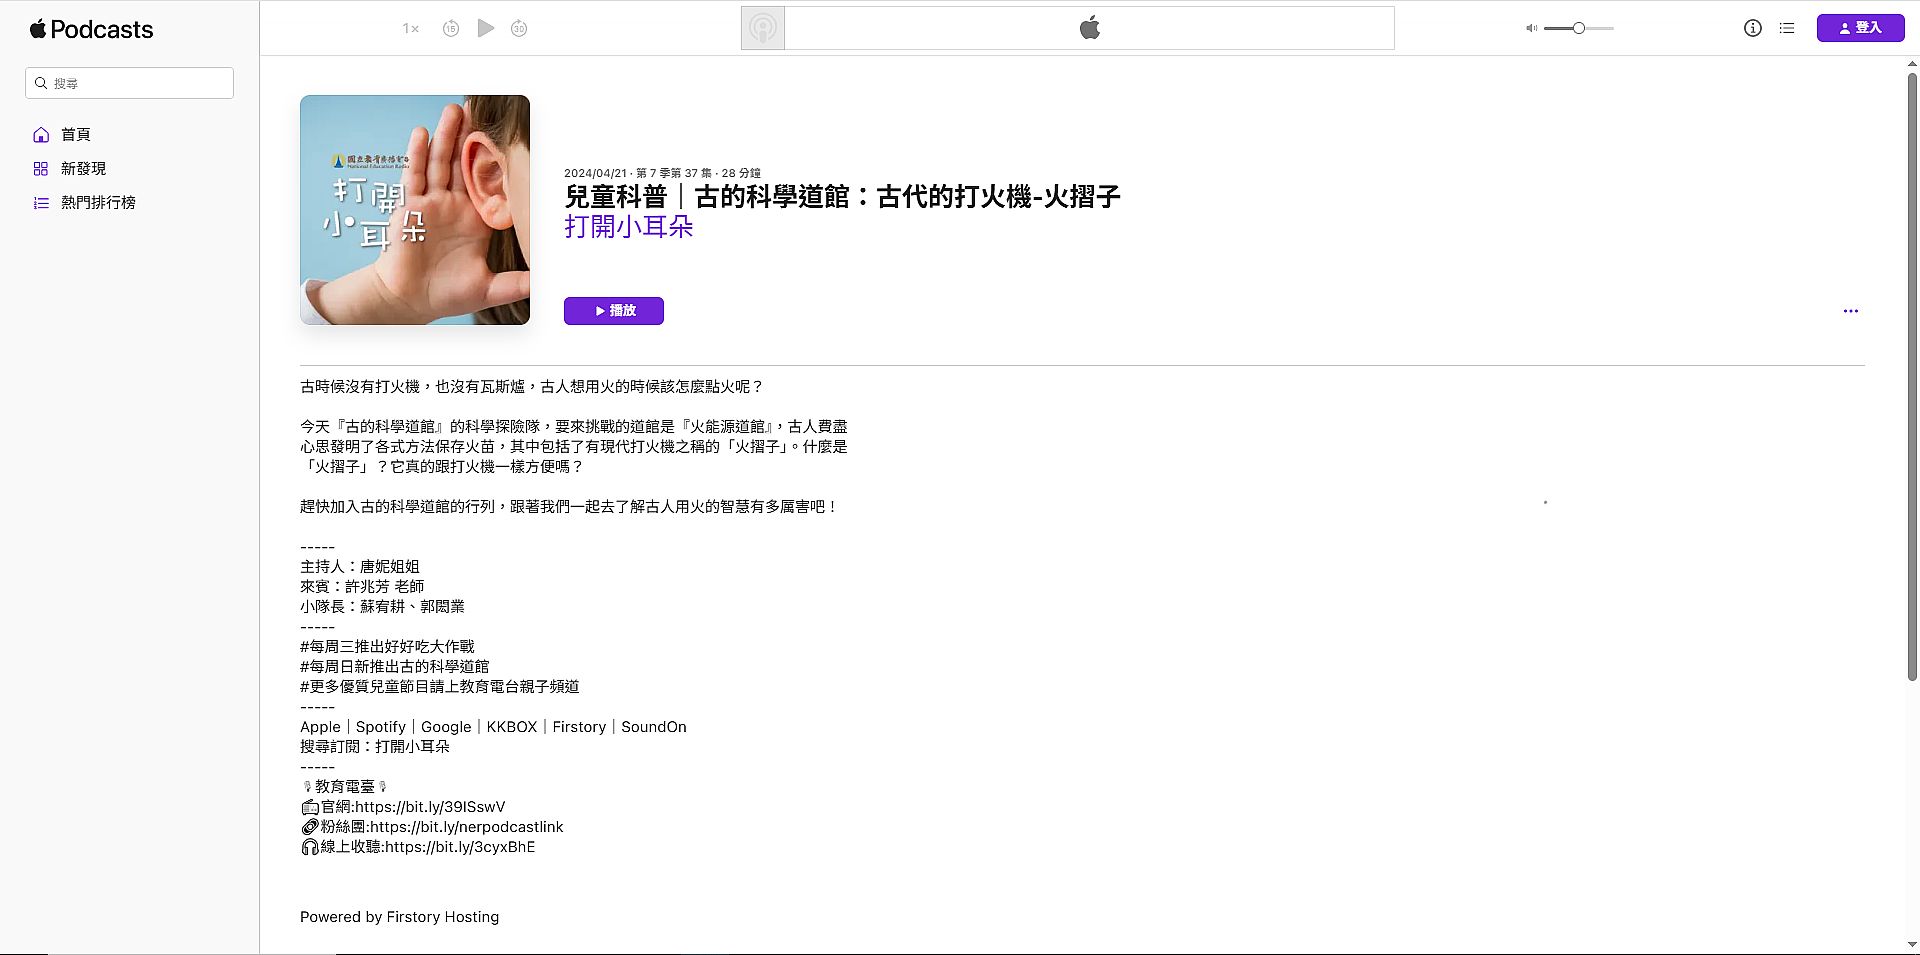The image size is (1920, 955).
Task: Open the episode info icon
Action: 1752,28
